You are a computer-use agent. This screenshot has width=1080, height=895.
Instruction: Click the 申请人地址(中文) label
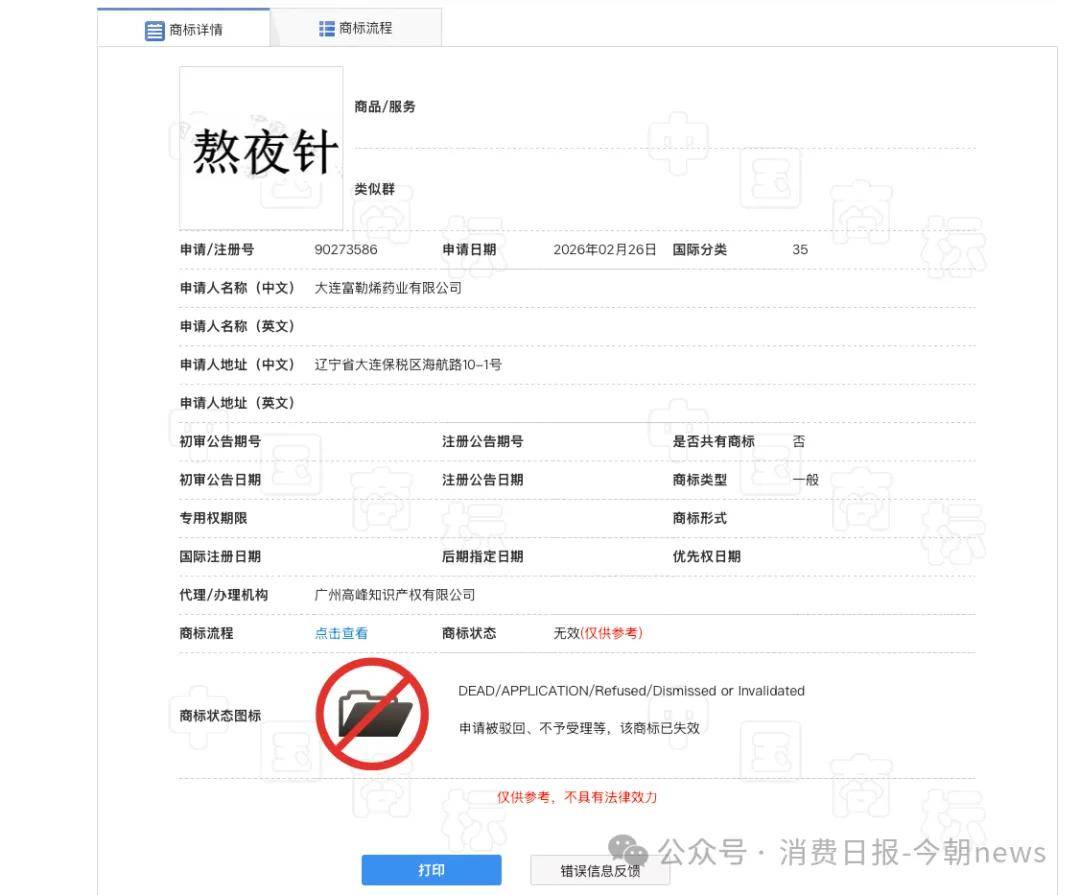tap(237, 364)
